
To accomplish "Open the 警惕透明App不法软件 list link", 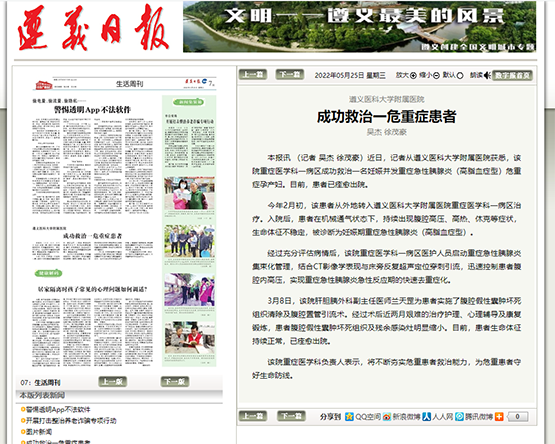I will pyautogui.click(x=58, y=410).
